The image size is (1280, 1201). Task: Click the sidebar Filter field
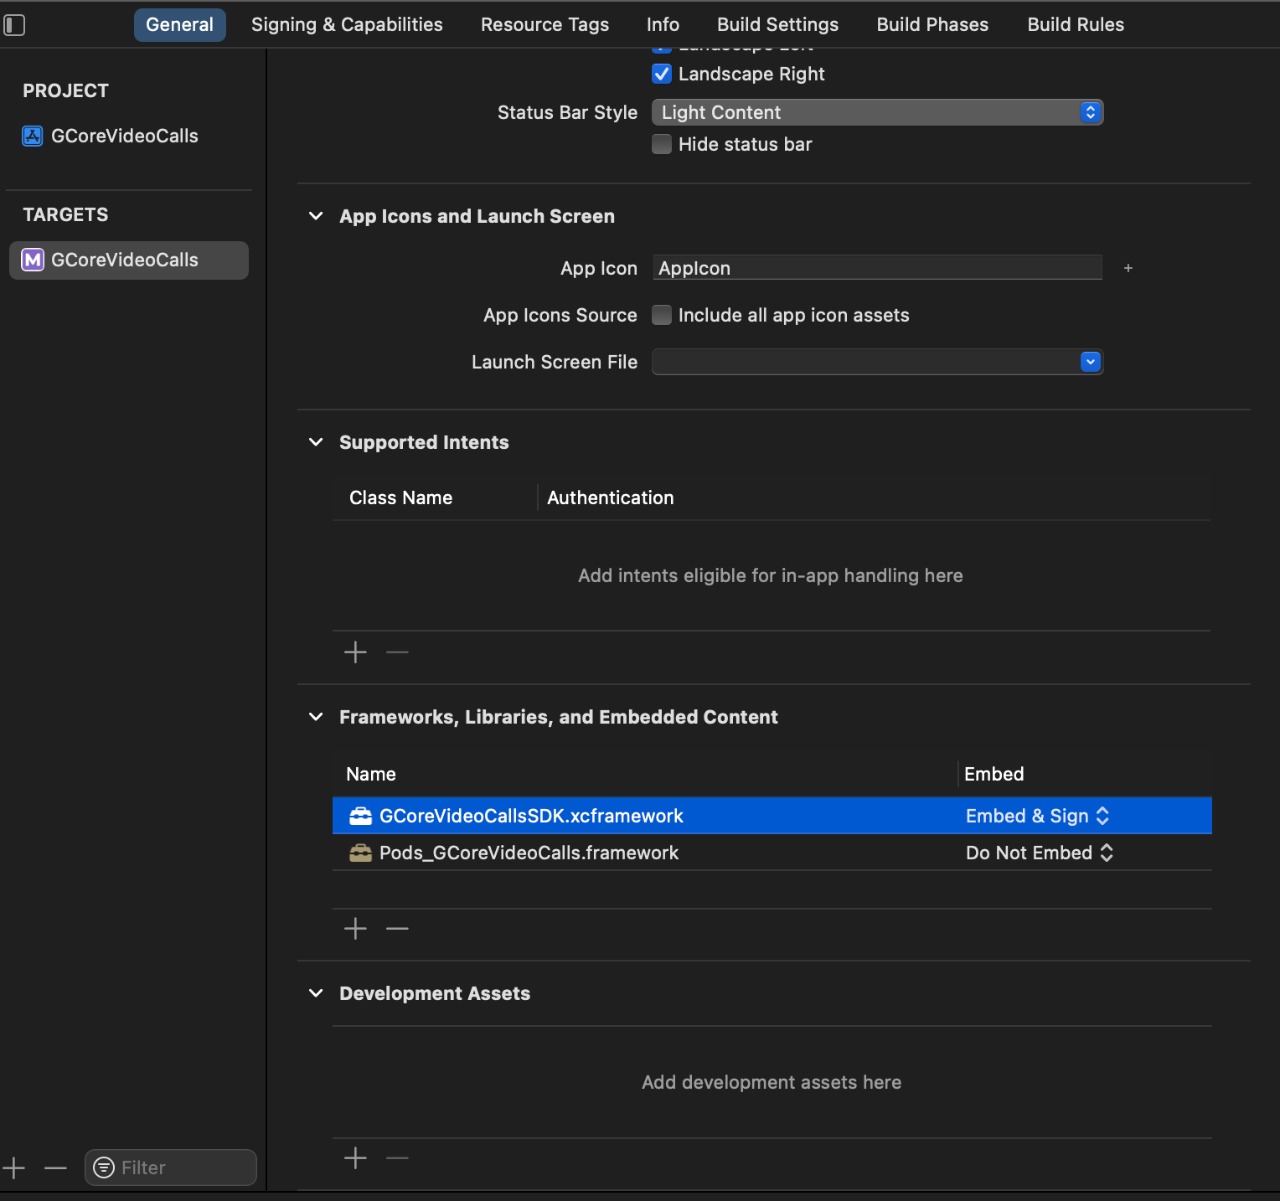(171, 1167)
